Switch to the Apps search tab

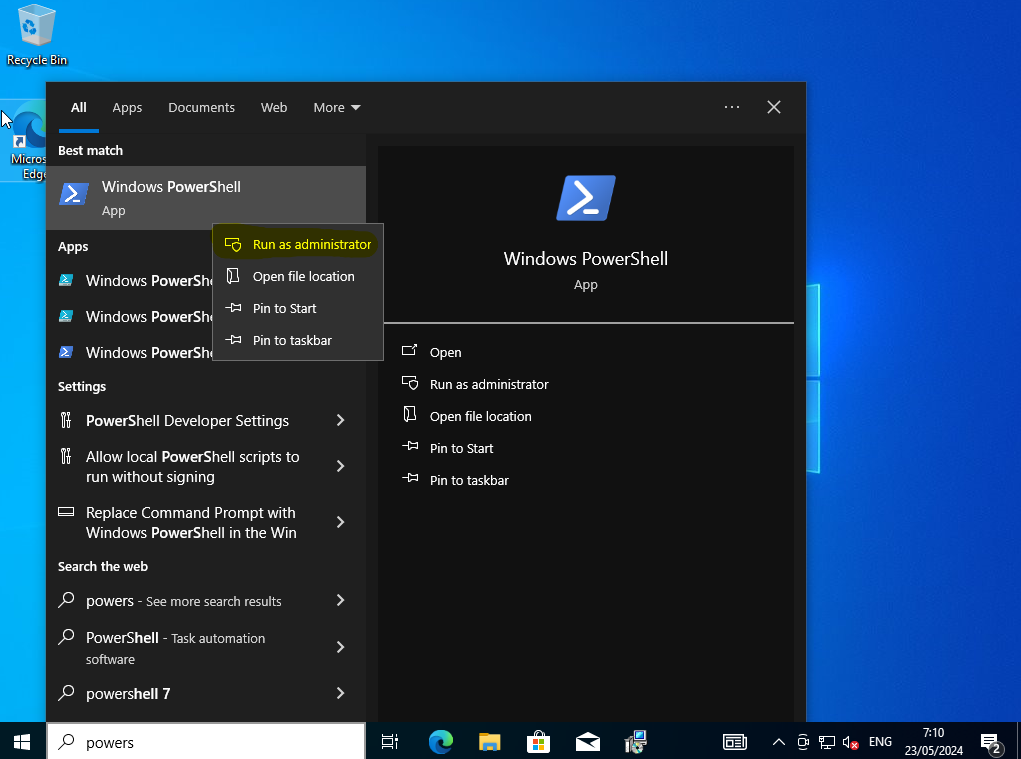(127, 107)
